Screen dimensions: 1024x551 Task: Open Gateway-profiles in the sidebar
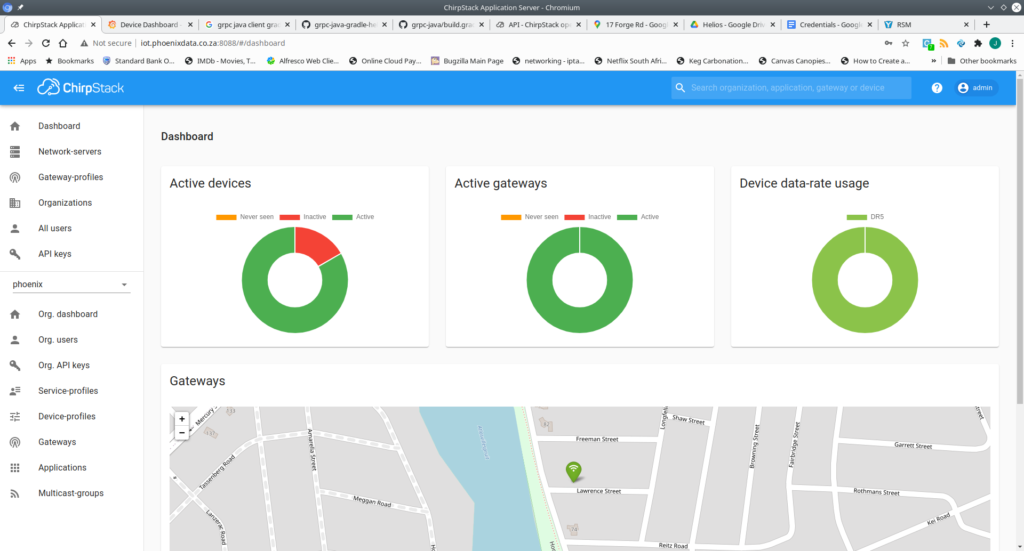tap(72, 177)
